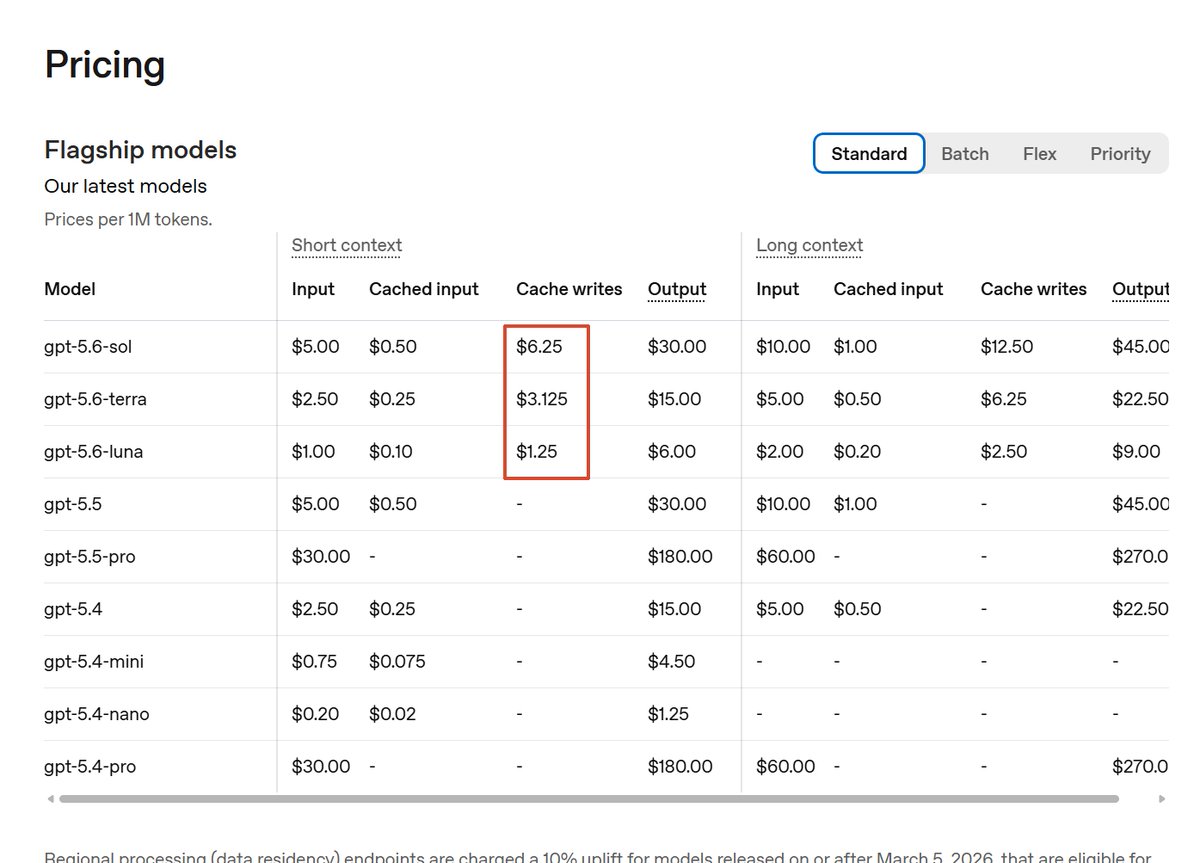The width and height of the screenshot is (1200, 863).
Task: Click the $0.02 cached input price for gpt-5.4-nano
Action: point(392,714)
